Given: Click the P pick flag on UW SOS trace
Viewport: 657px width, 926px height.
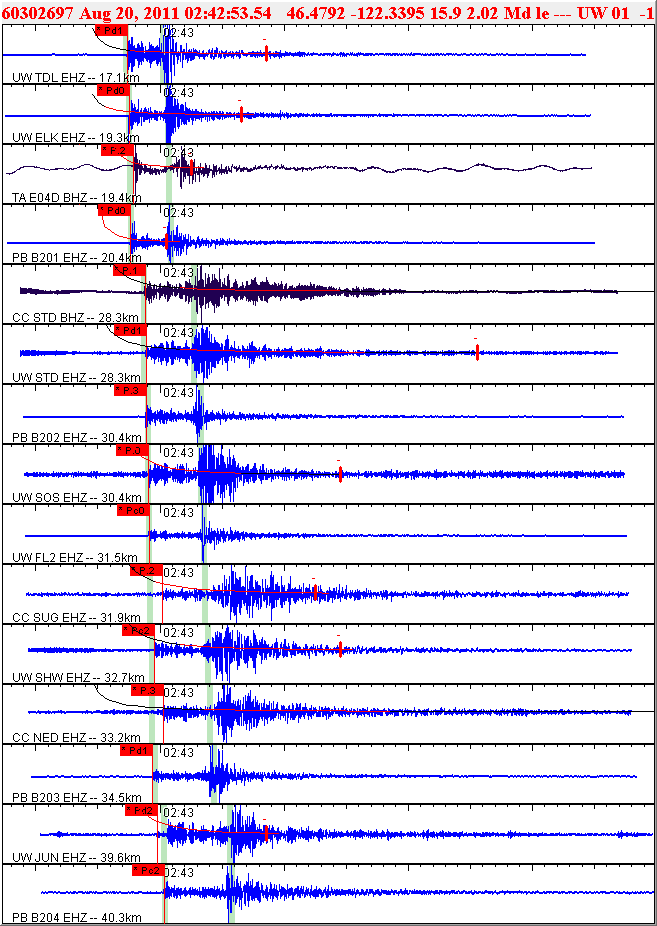Looking at the screenshot, I should pos(132,451).
